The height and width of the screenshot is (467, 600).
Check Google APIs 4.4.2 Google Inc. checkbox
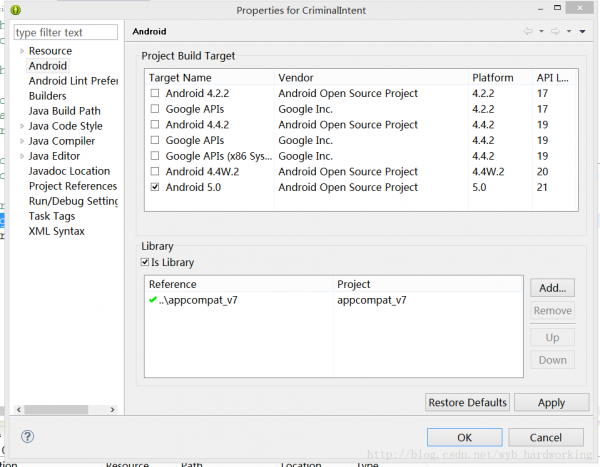[155, 140]
